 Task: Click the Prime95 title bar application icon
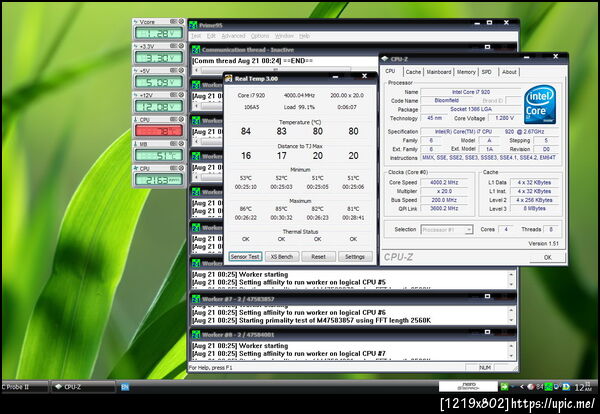pos(194,25)
